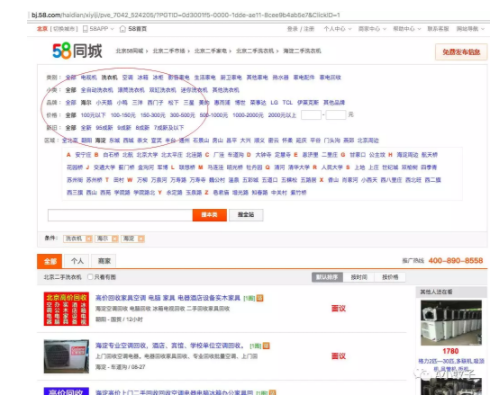Open the 58首页 home icon link
Viewport: 498px width, 406px height.
coord(133,29)
